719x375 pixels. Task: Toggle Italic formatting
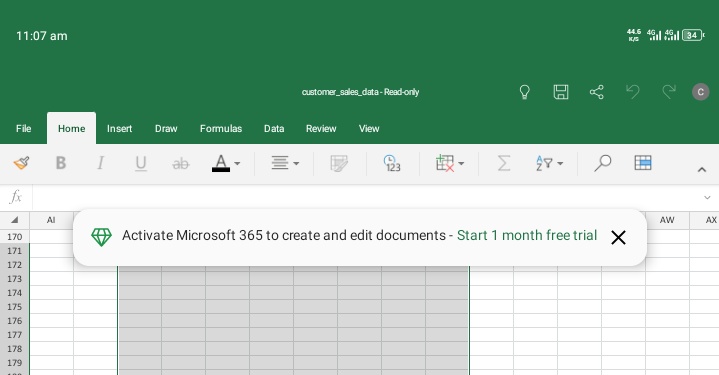[100, 163]
